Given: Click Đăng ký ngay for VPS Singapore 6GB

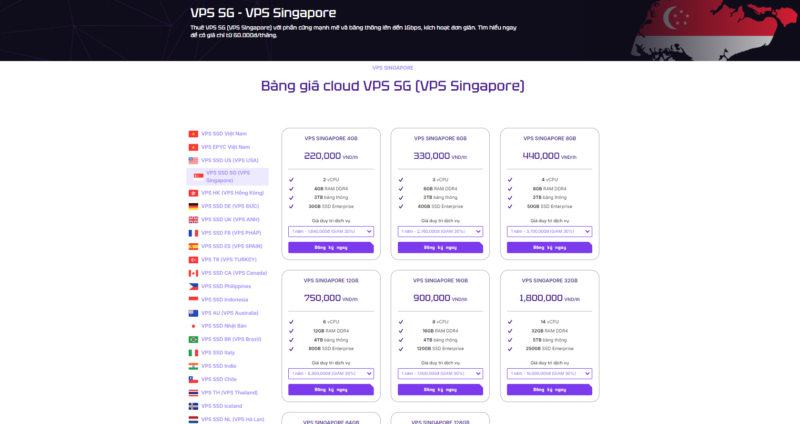Looking at the screenshot, I should click(x=440, y=247).
